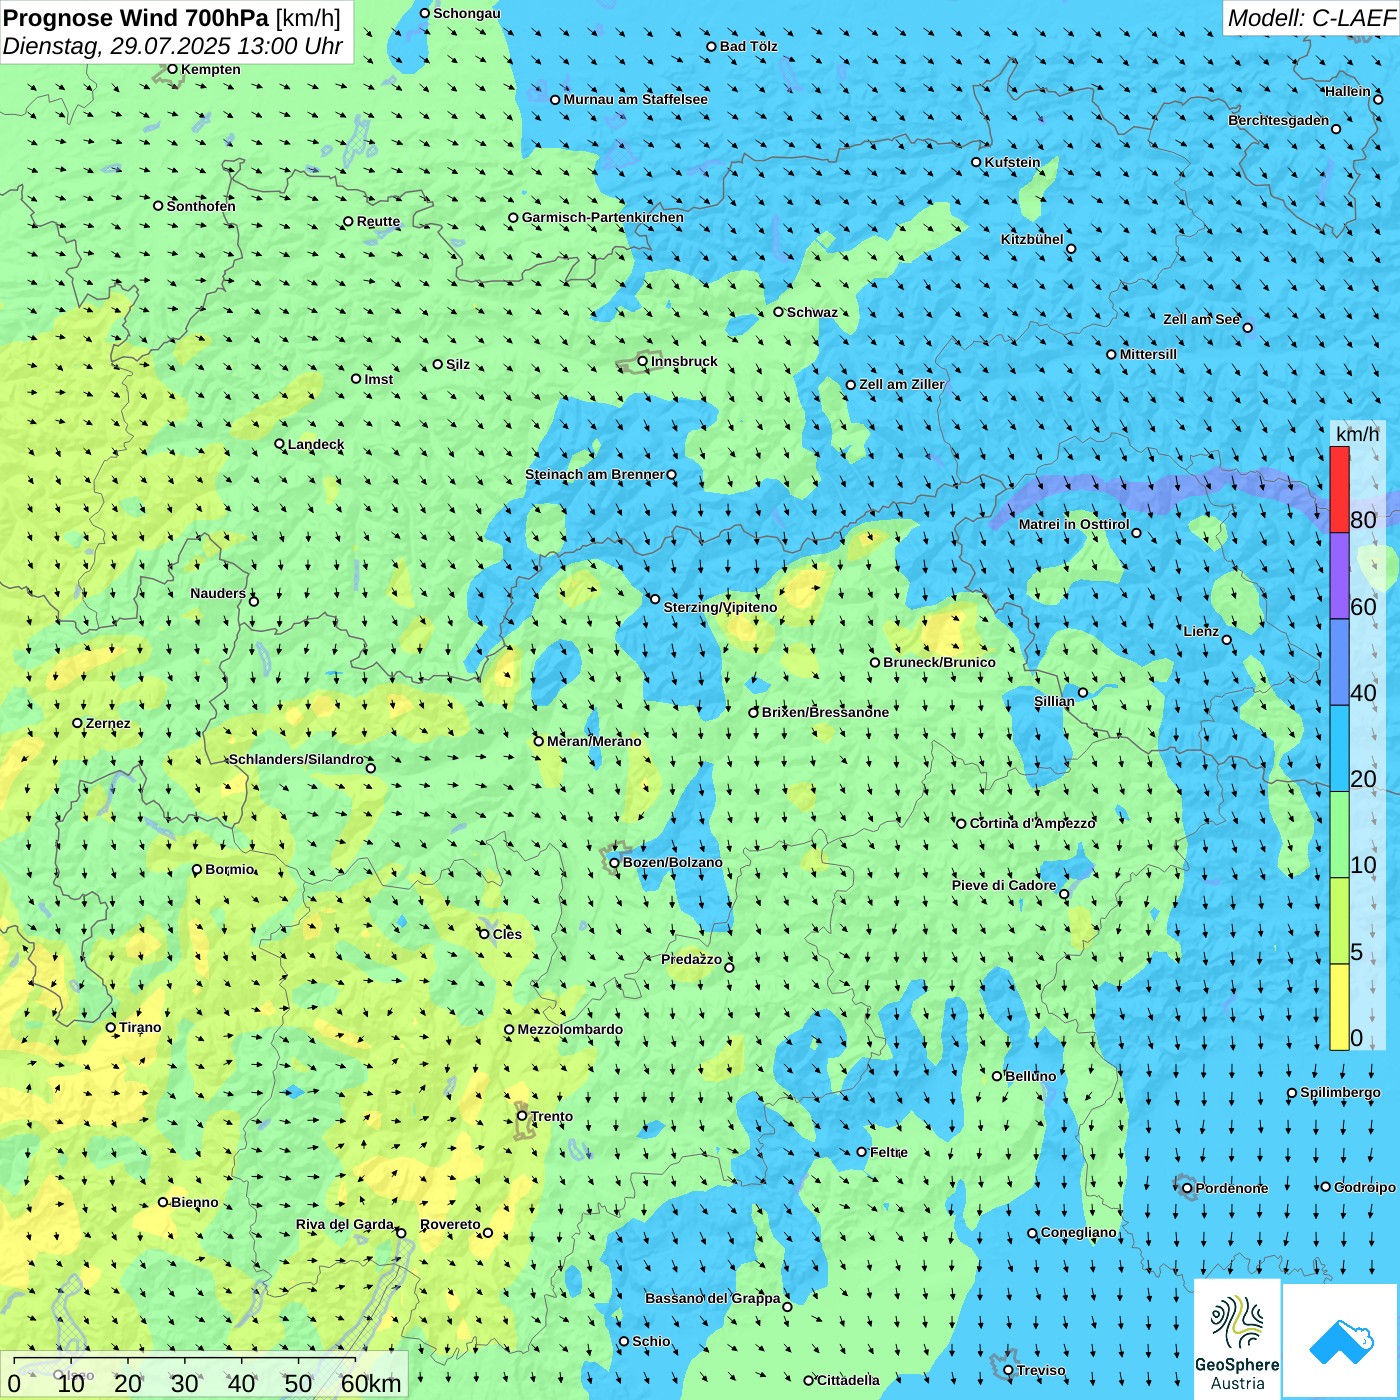
Task: Click the yellow 0–5 km/h legend segment
Action: (x=1339, y=1006)
